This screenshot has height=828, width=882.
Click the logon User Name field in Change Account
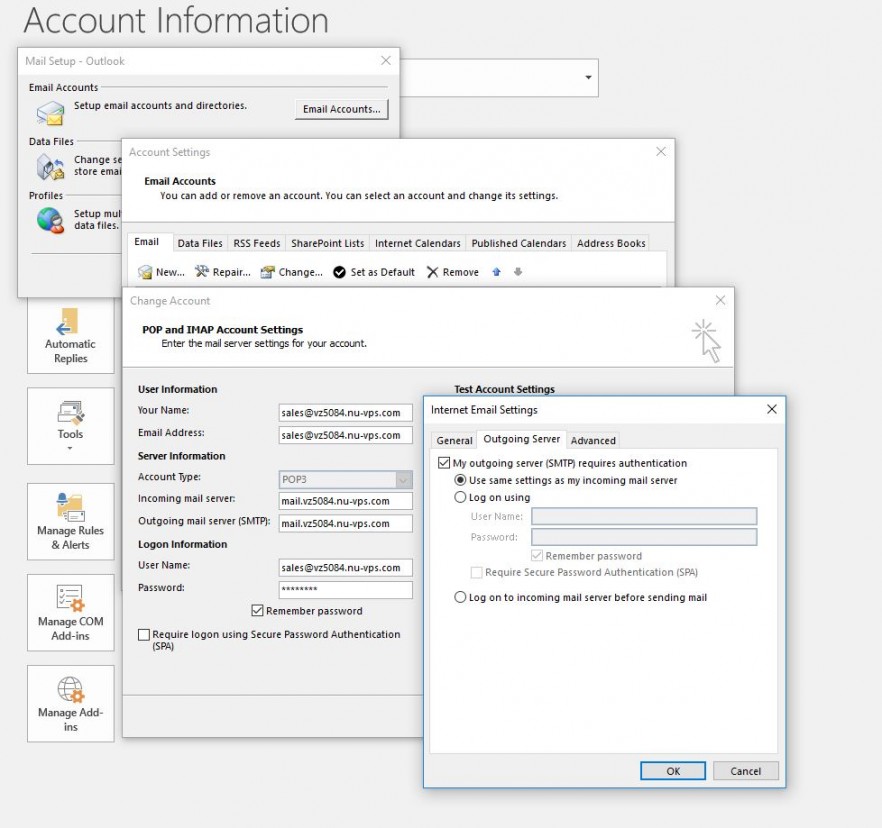coord(345,568)
